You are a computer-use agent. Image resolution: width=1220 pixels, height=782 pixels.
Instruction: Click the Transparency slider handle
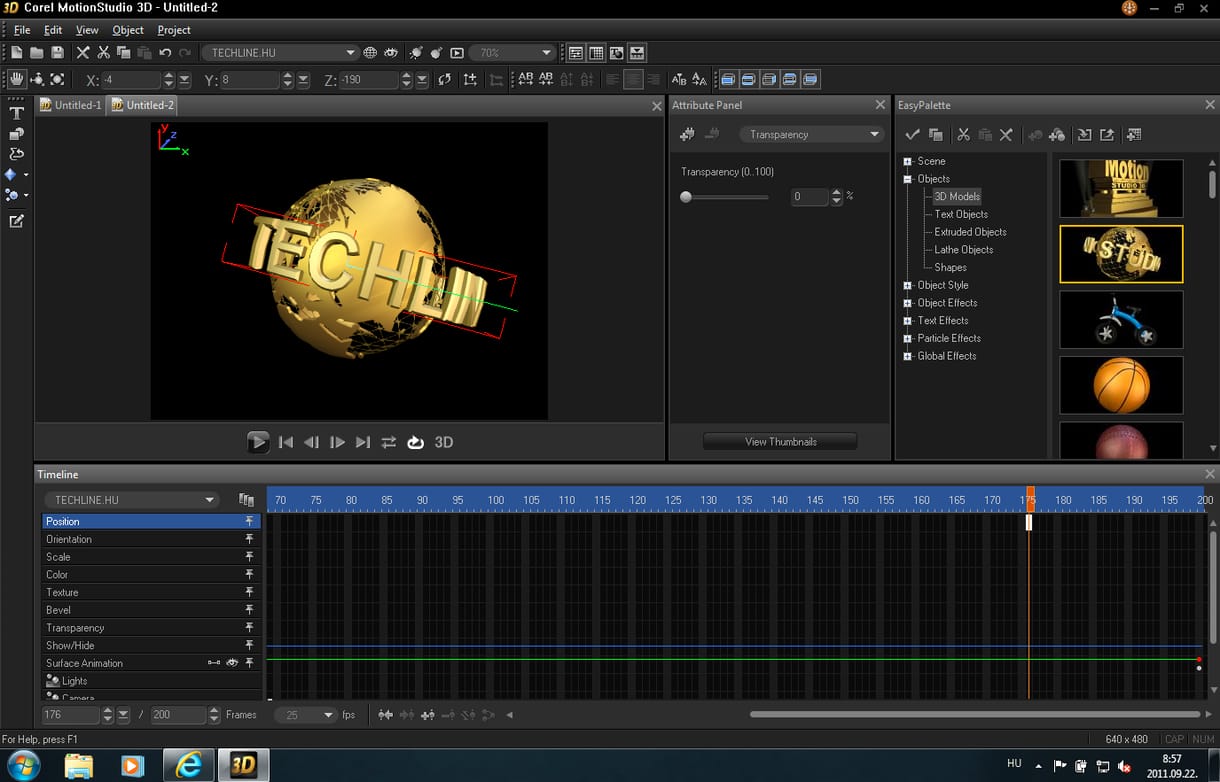tap(686, 197)
